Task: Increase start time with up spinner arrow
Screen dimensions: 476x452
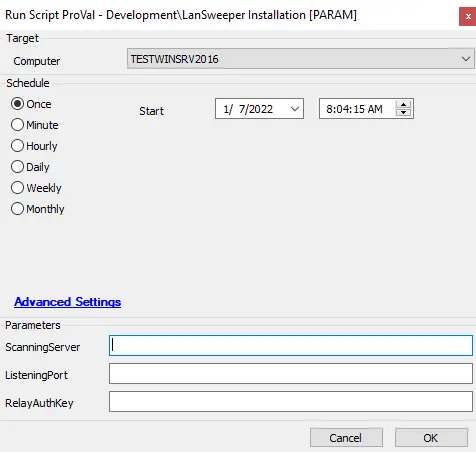Action: [404, 105]
